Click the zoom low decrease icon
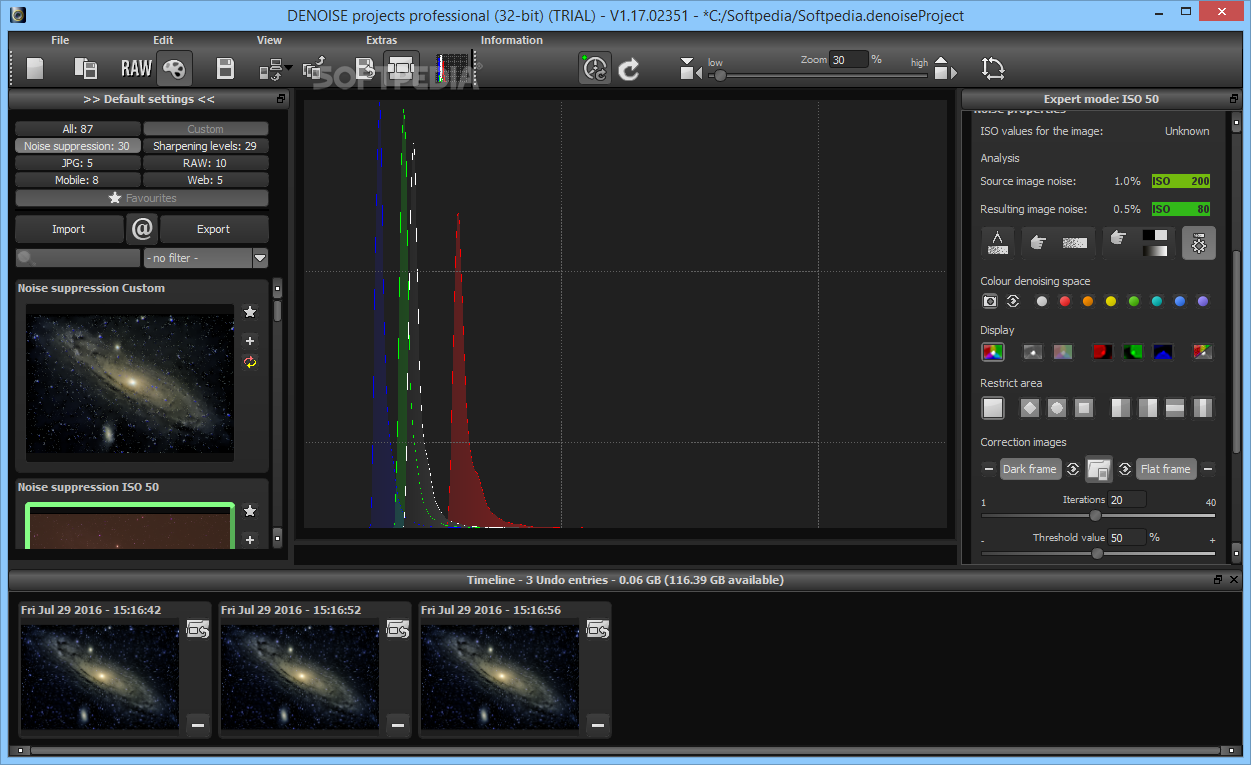 [690, 68]
